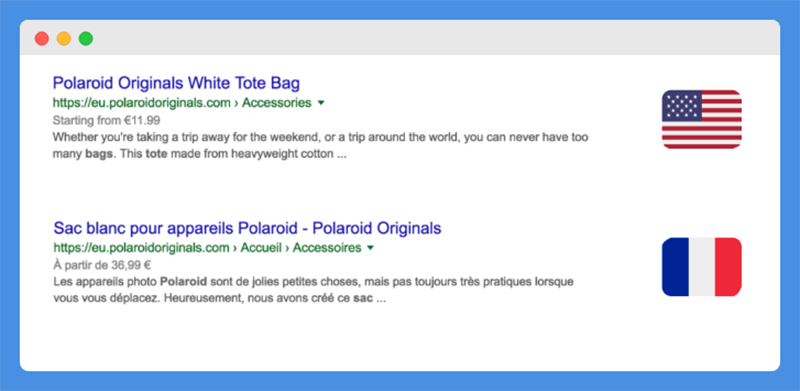800x391 pixels.
Task: Open the Polaroid Originals White Tote Bag result
Action: (x=177, y=83)
